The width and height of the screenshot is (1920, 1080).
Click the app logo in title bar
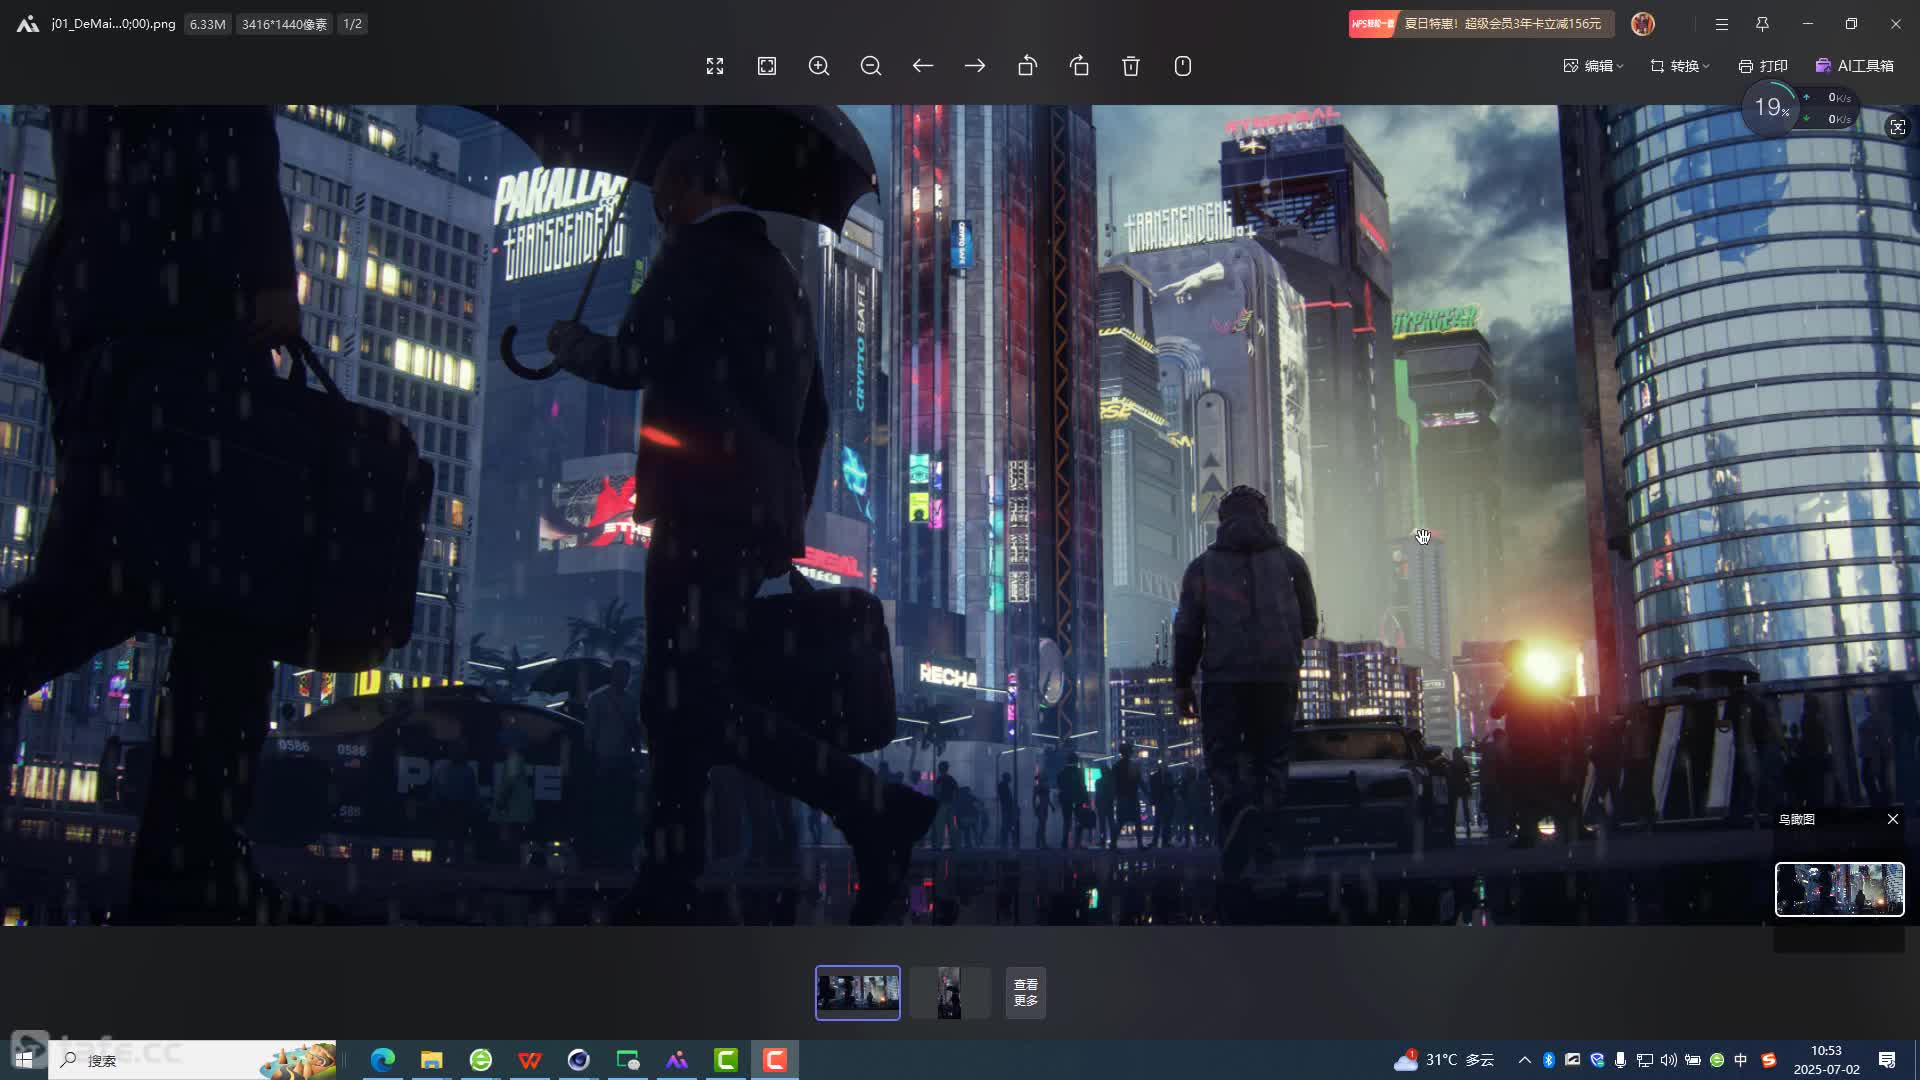(28, 24)
